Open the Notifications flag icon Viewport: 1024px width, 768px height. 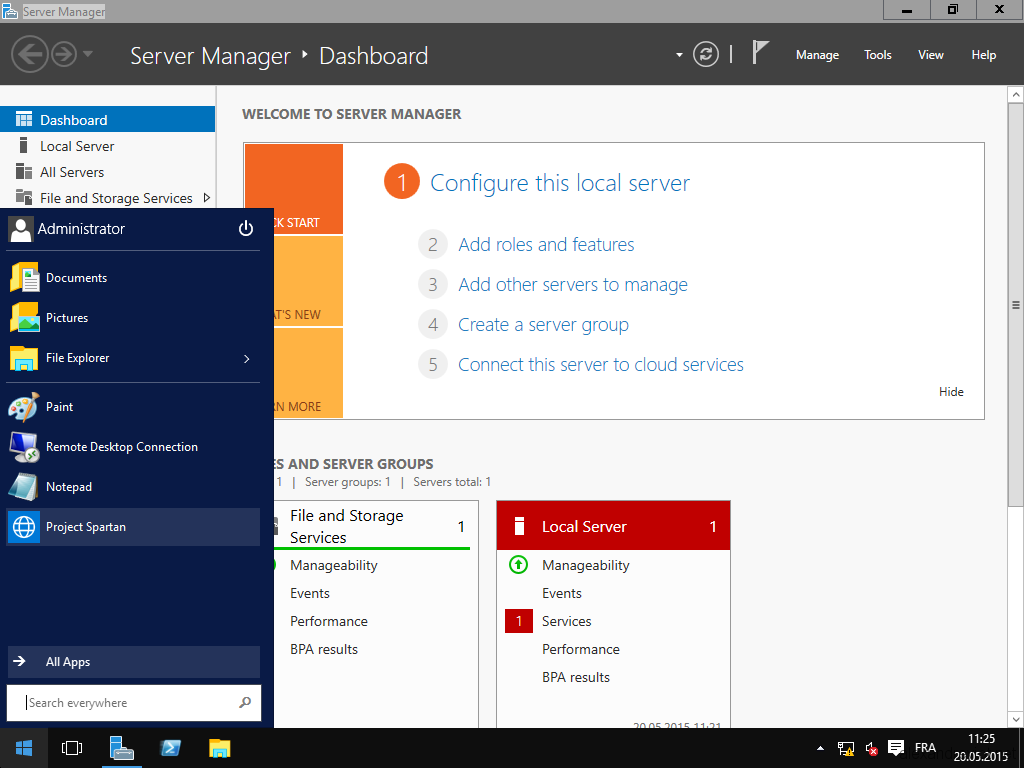click(x=760, y=52)
